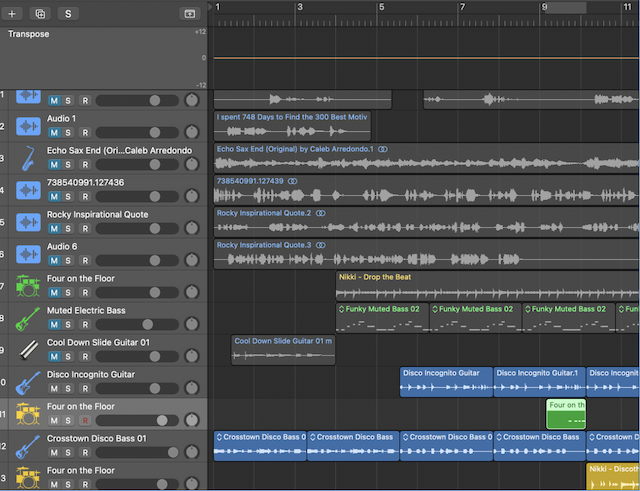
Task: Click the Disco Incognito Guitar blue guitar icon
Action: tap(27, 382)
